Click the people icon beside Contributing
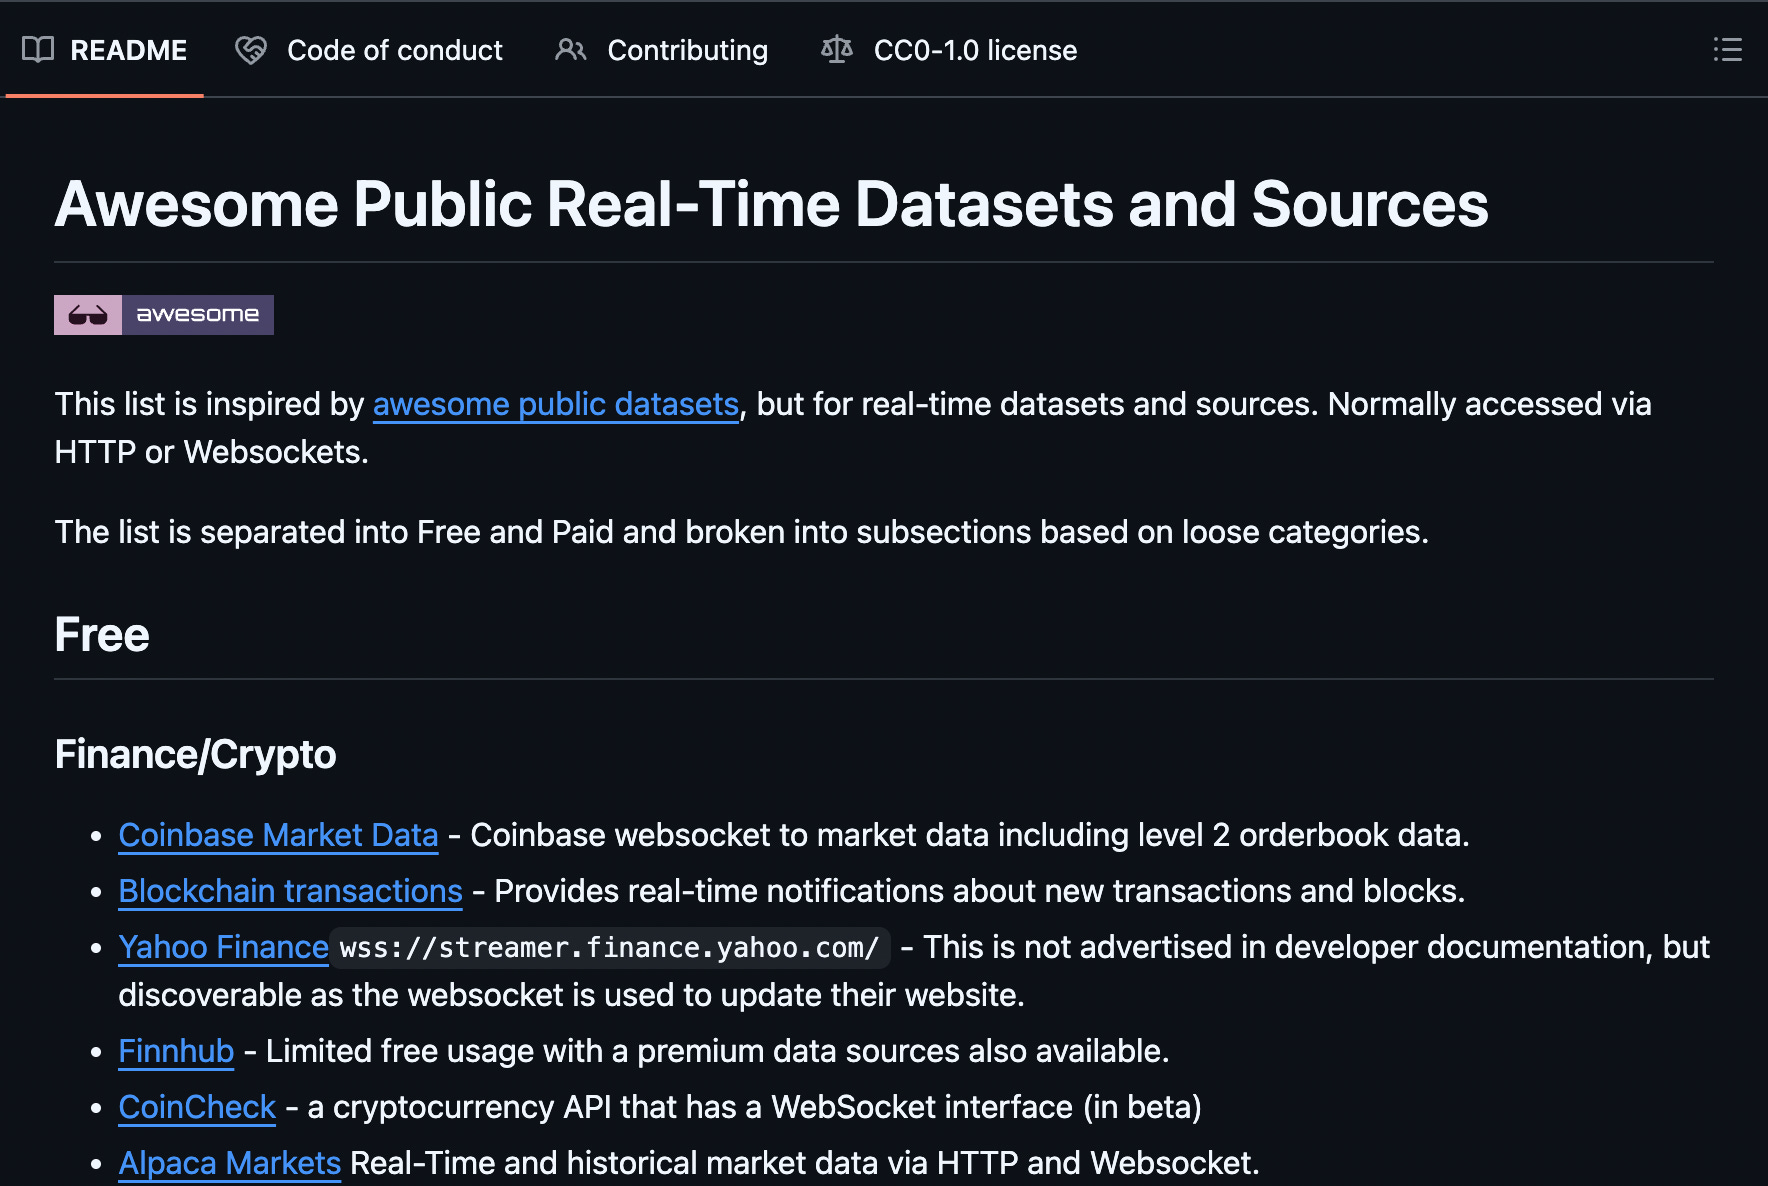 [570, 50]
